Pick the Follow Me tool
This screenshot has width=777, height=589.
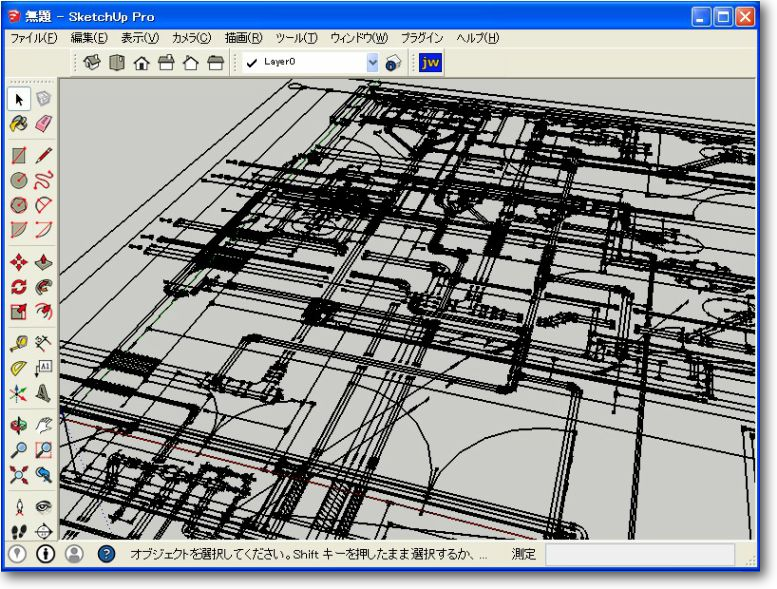[x=44, y=286]
